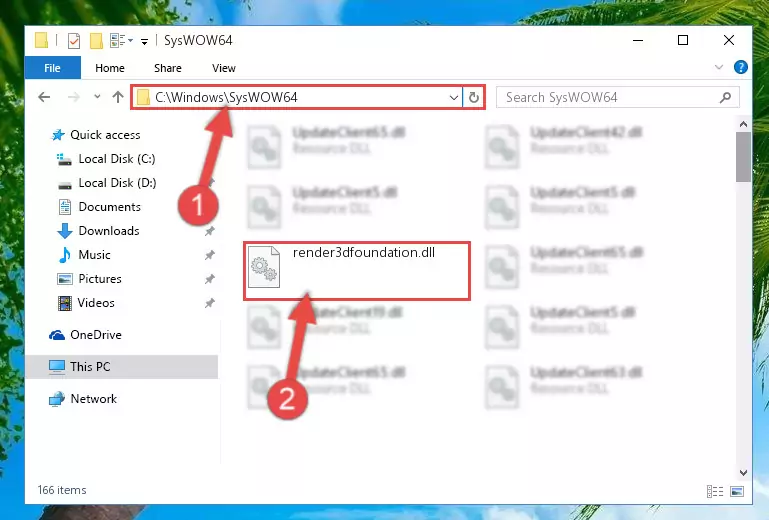Click the Downloads pin icon
The image size is (769, 520).
(x=209, y=231)
